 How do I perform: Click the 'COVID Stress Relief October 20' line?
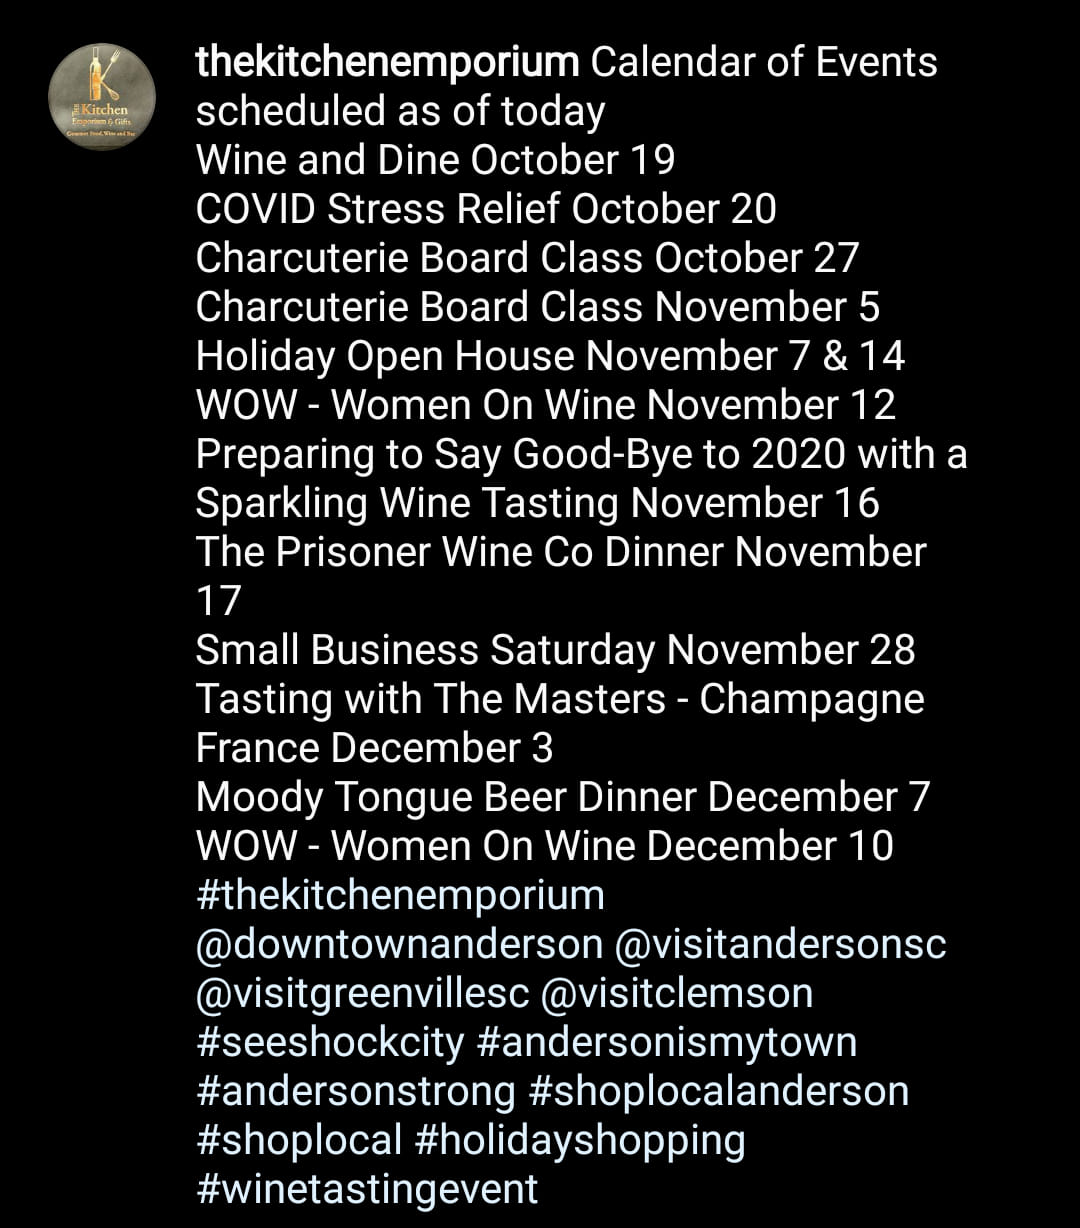486,210
